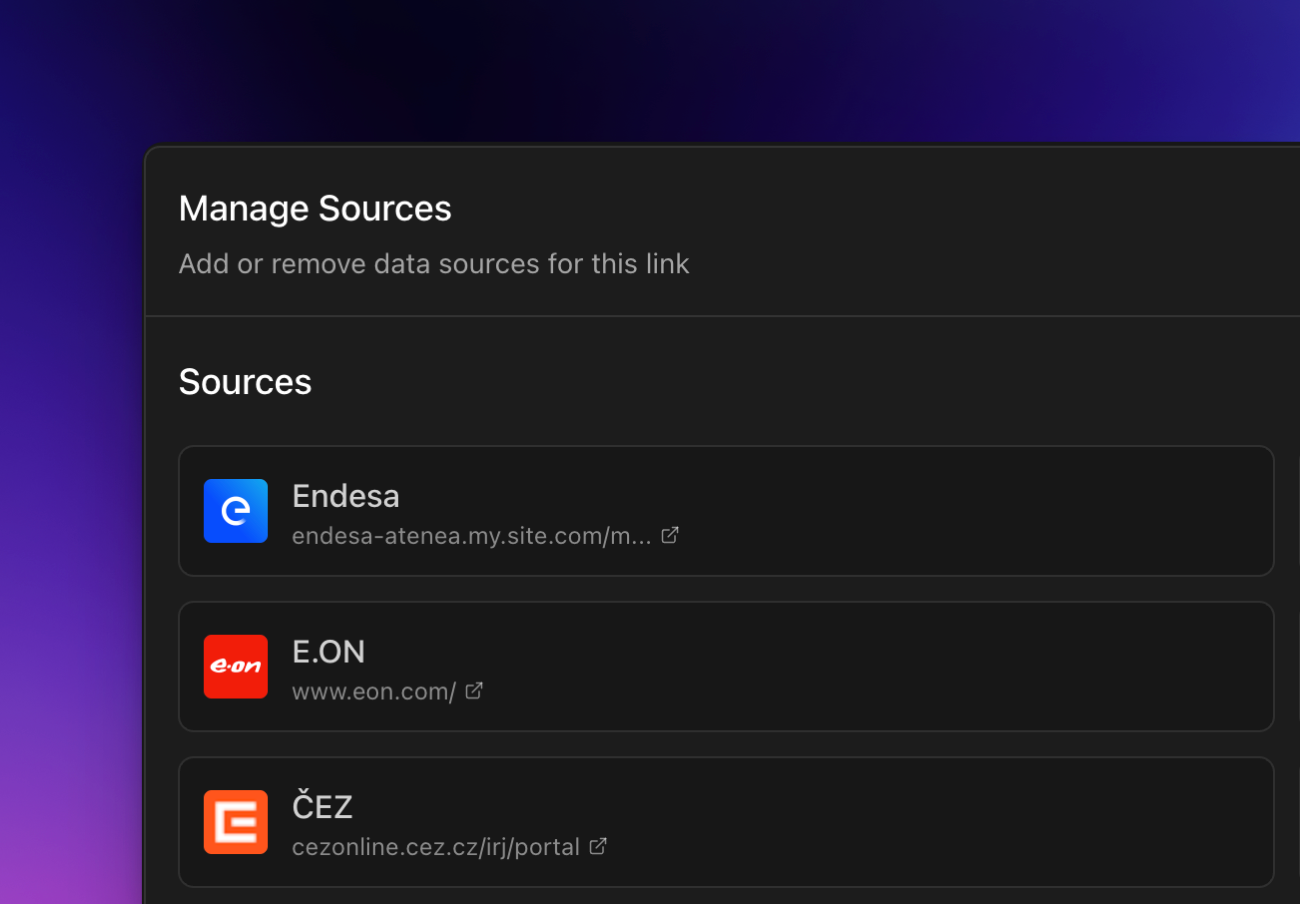Select the ČEZ source name
The height and width of the screenshot is (904, 1300).
(x=322, y=807)
